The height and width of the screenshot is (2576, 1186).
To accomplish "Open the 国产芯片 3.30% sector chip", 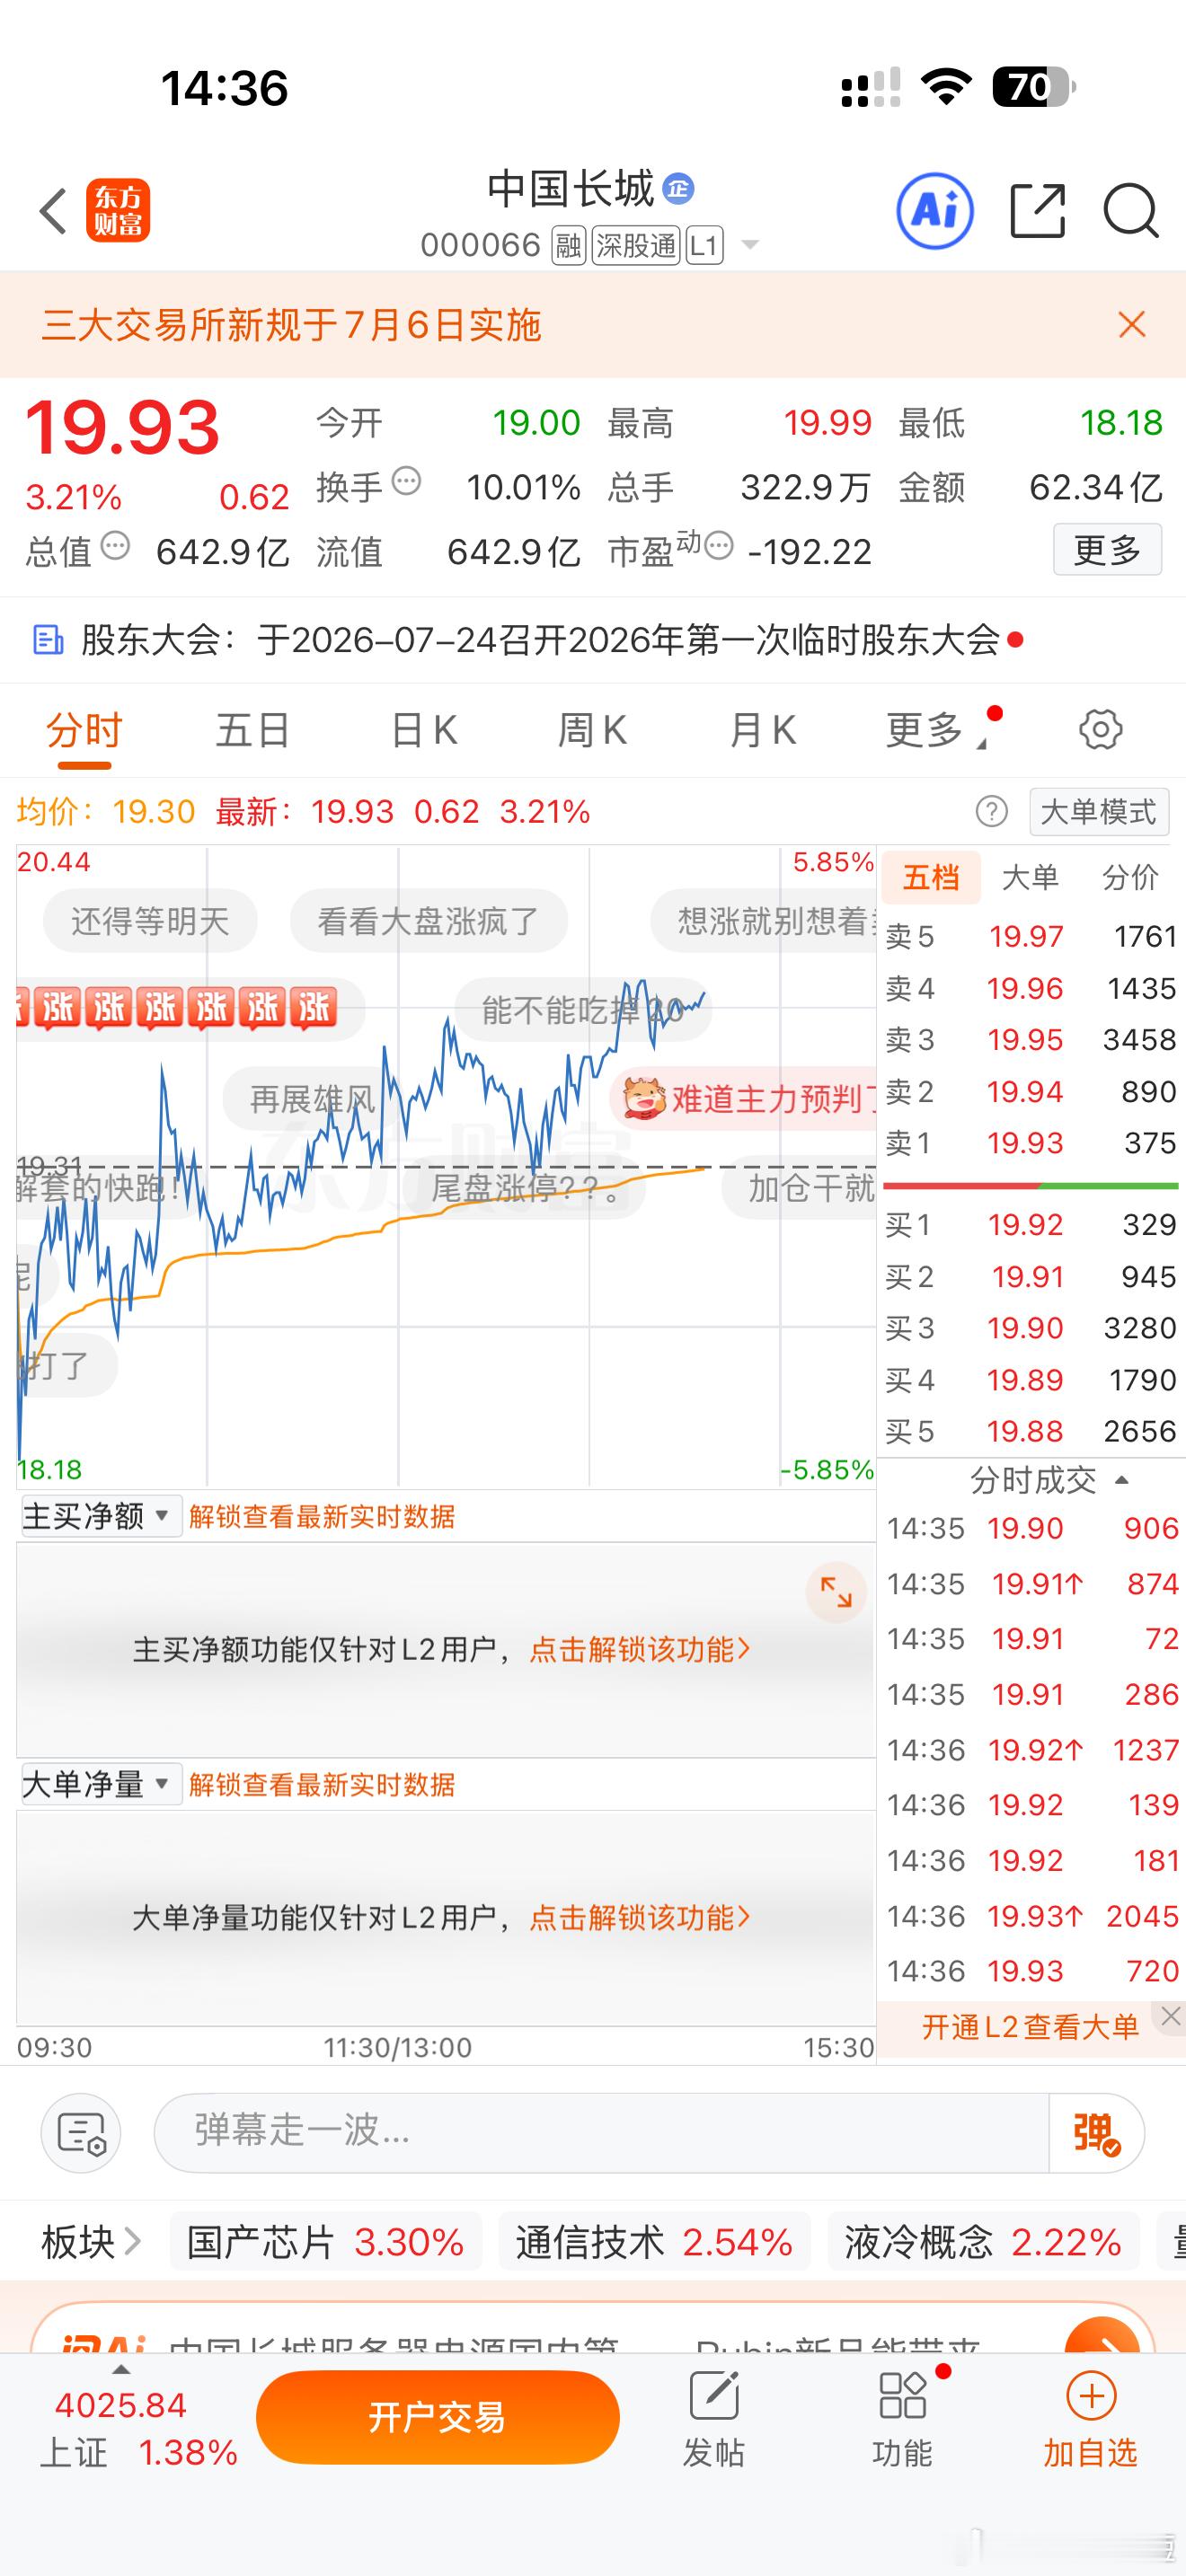I will (326, 2242).
